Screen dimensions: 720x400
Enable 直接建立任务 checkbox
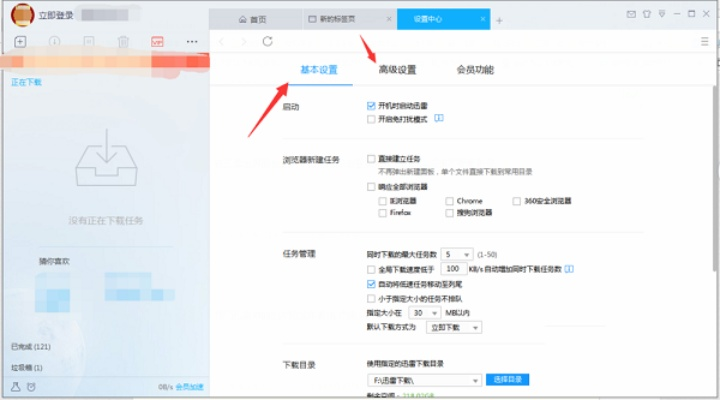[371, 159]
